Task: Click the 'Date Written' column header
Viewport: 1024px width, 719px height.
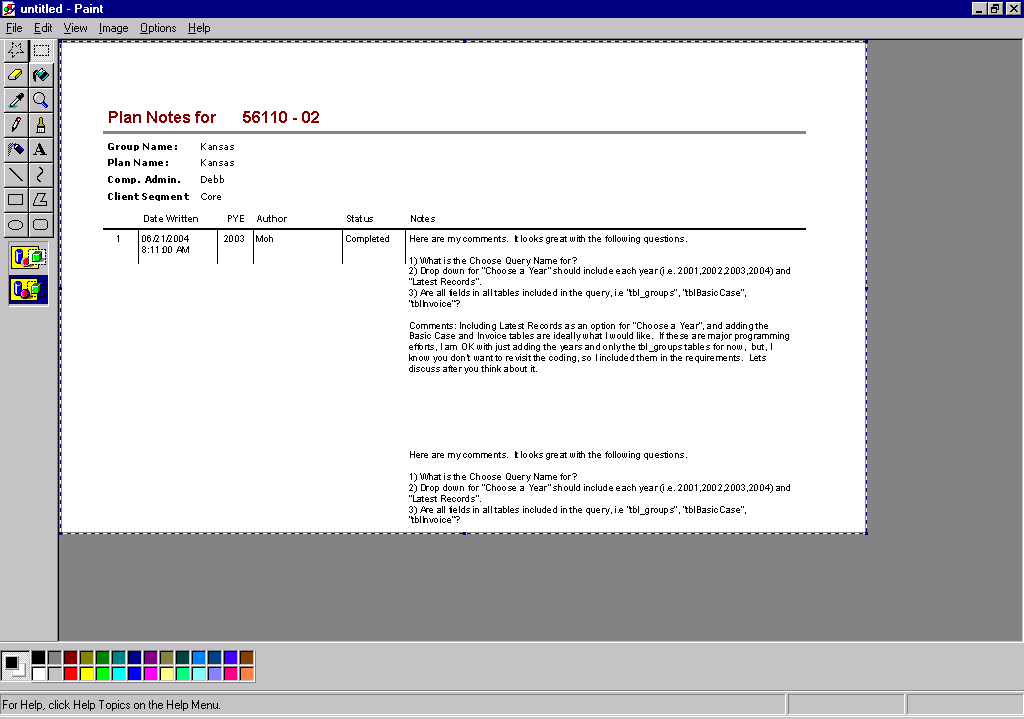Action: 170,219
